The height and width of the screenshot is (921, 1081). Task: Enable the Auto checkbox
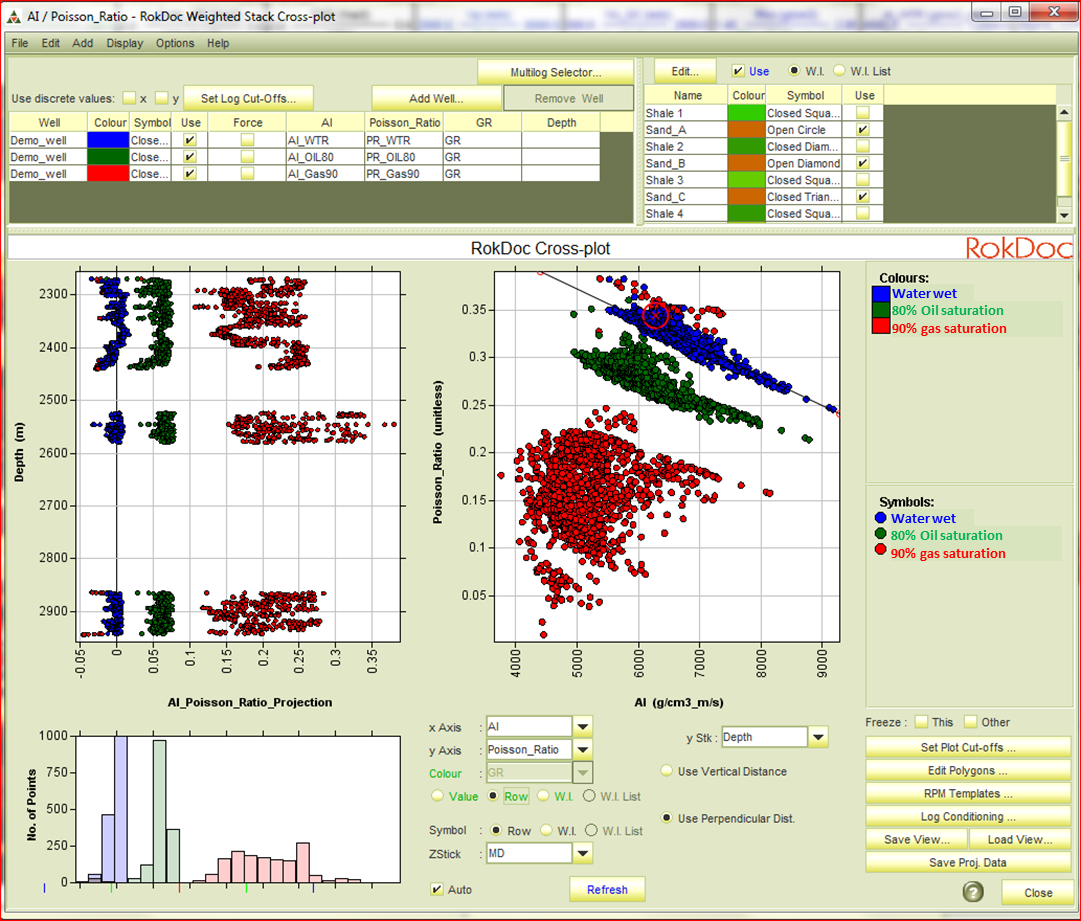(x=437, y=889)
